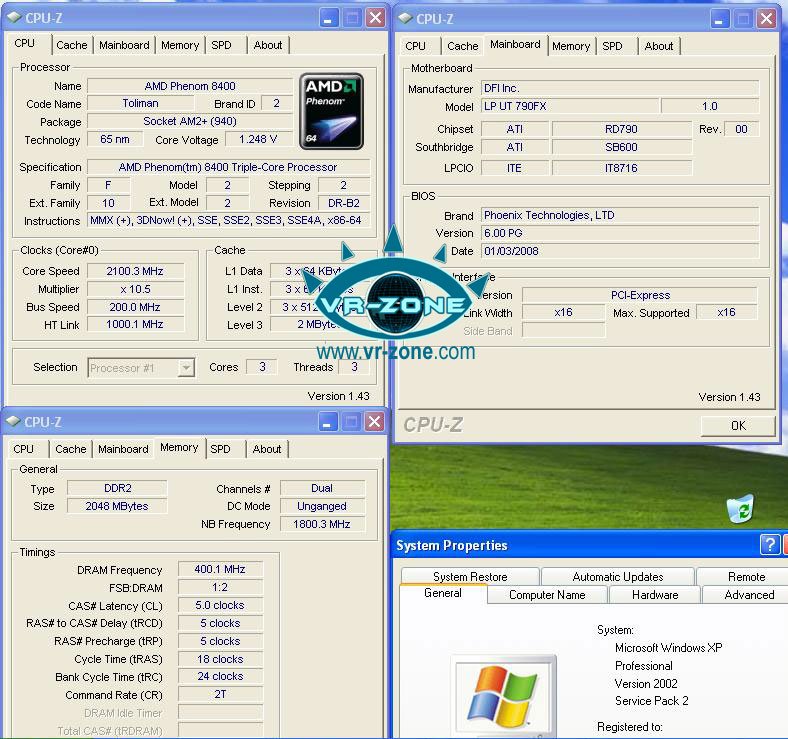
Task: Switch to SPD tab in Mainboard window
Action: pyautogui.click(x=612, y=46)
